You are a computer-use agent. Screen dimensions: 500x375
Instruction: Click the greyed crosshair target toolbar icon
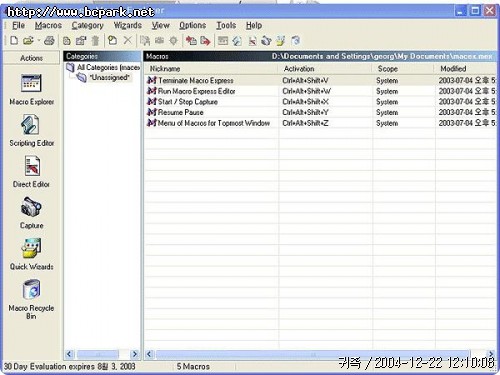173,41
